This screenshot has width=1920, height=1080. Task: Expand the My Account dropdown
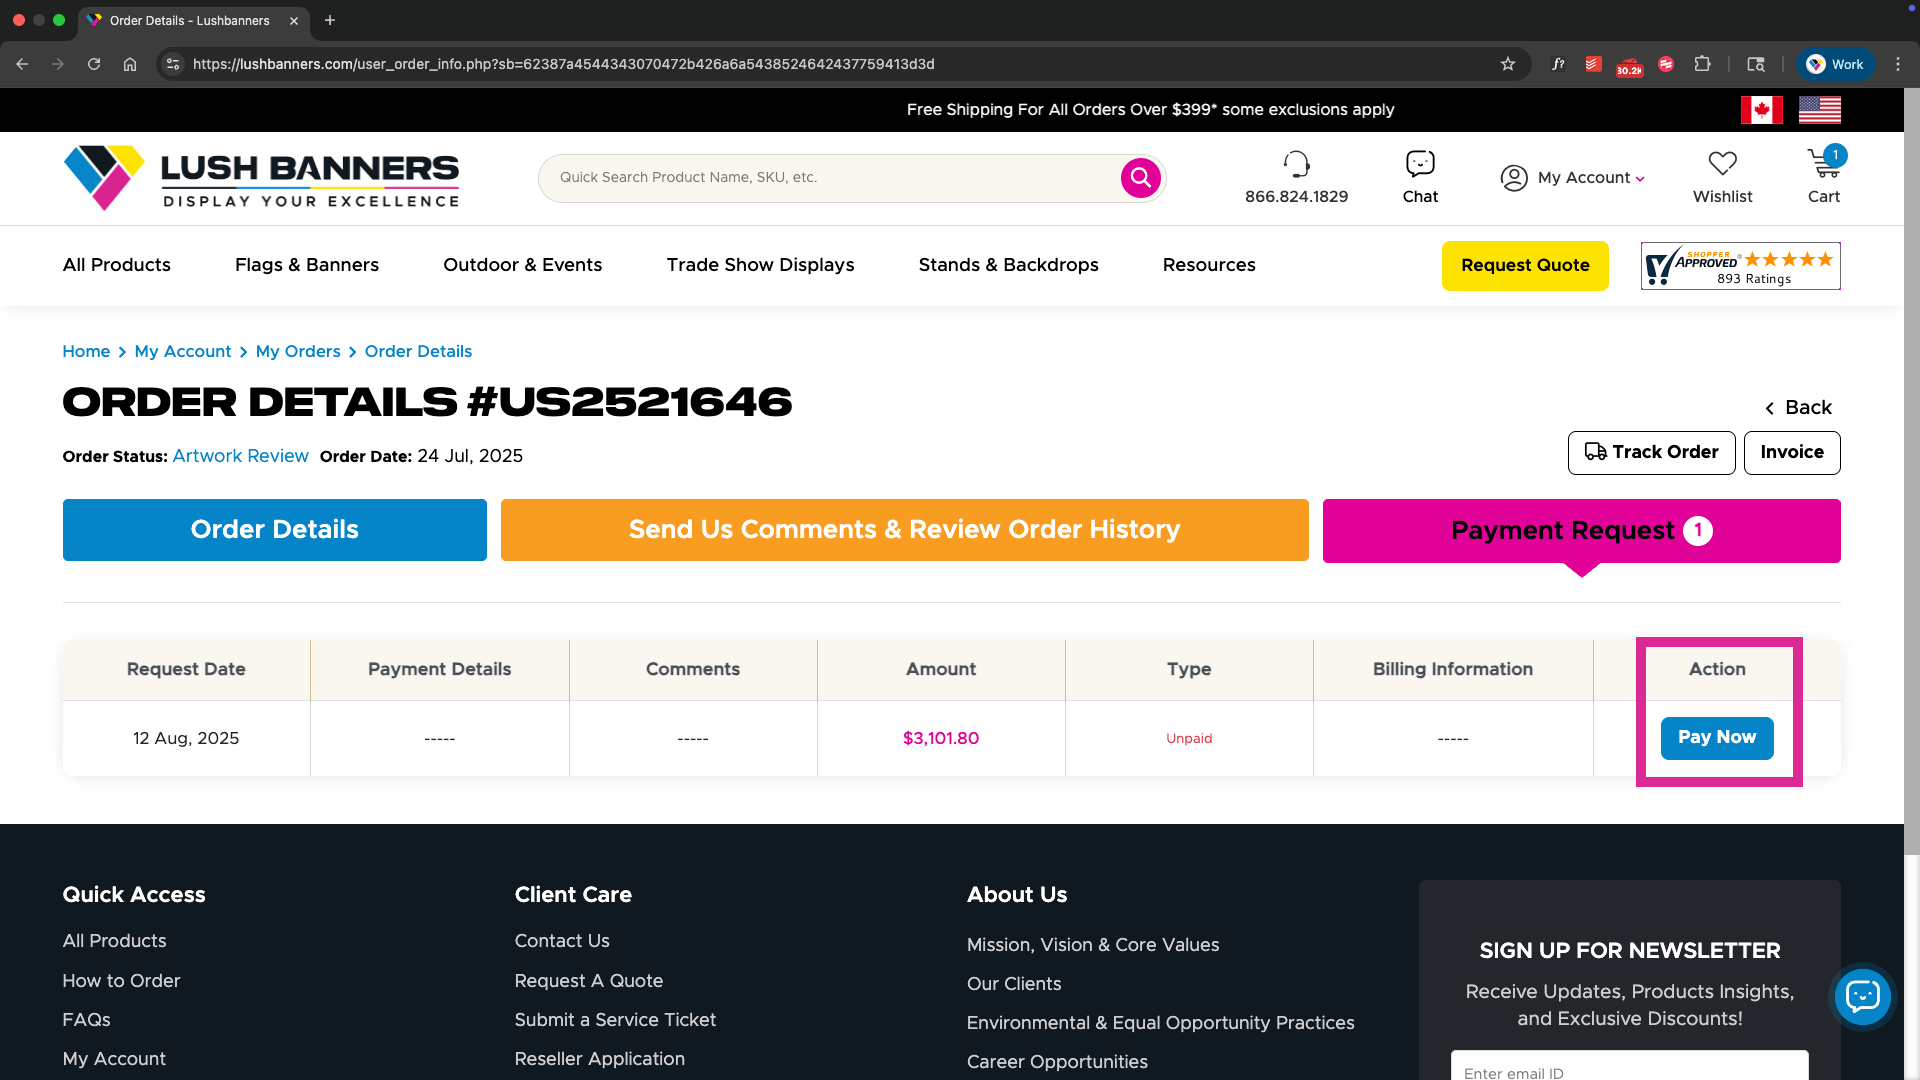pyautogui.click(x=1573, y=178)
